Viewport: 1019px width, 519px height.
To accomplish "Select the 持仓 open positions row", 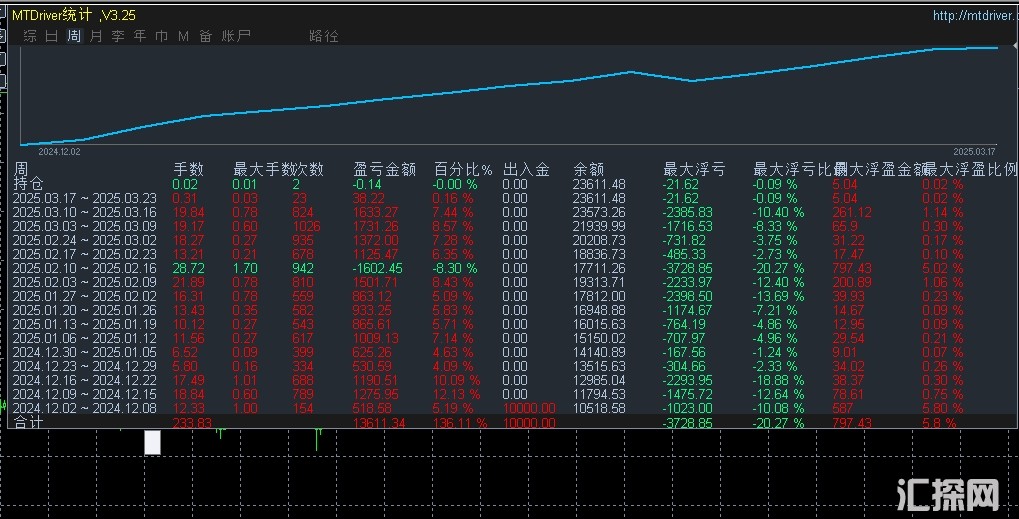I will (x=28, y=184).
